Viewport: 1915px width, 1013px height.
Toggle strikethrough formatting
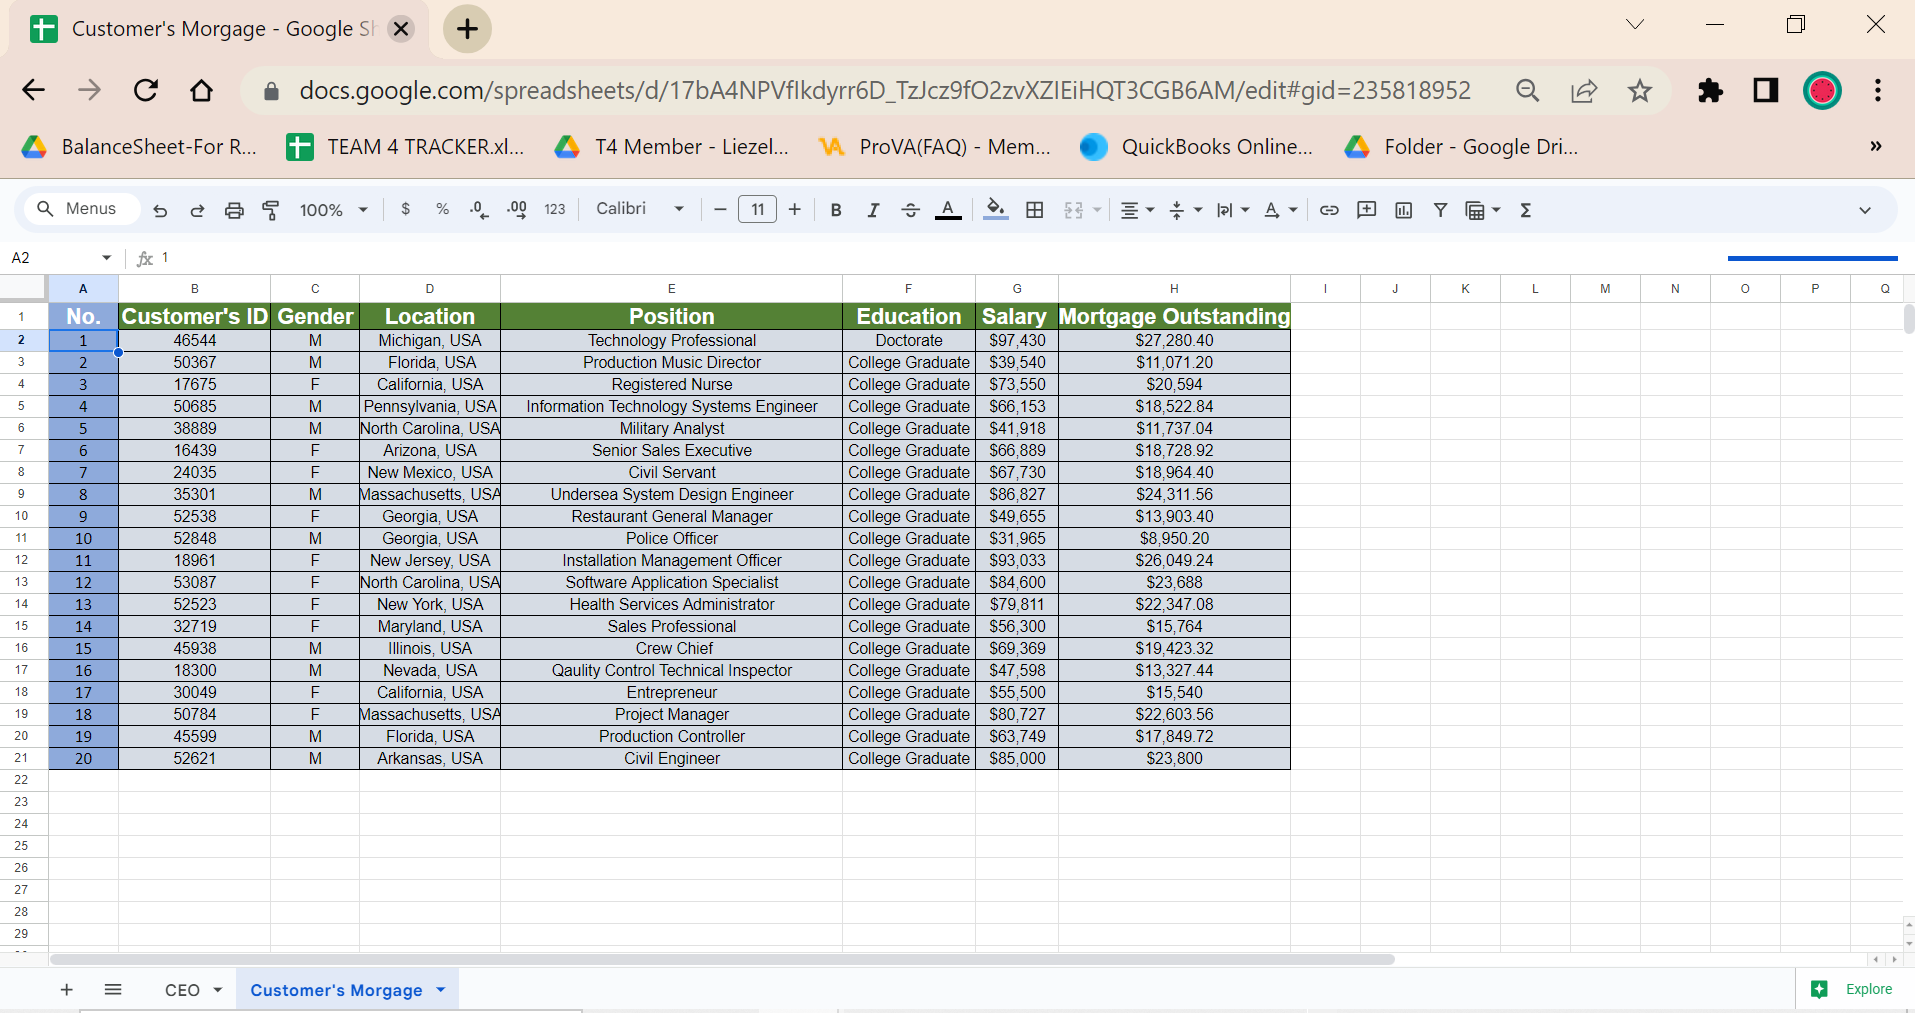(910, 210)
